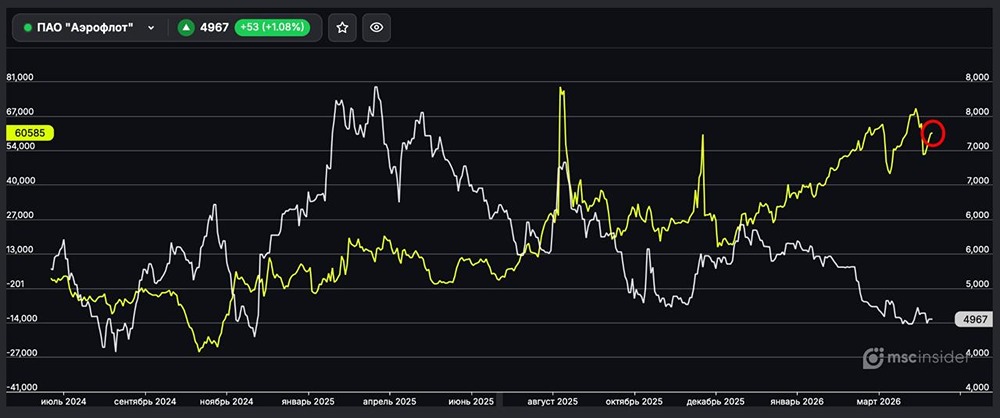Click the июль 2024 date label
Viewport: 1000px width, 418px height.
pos(63,400)
